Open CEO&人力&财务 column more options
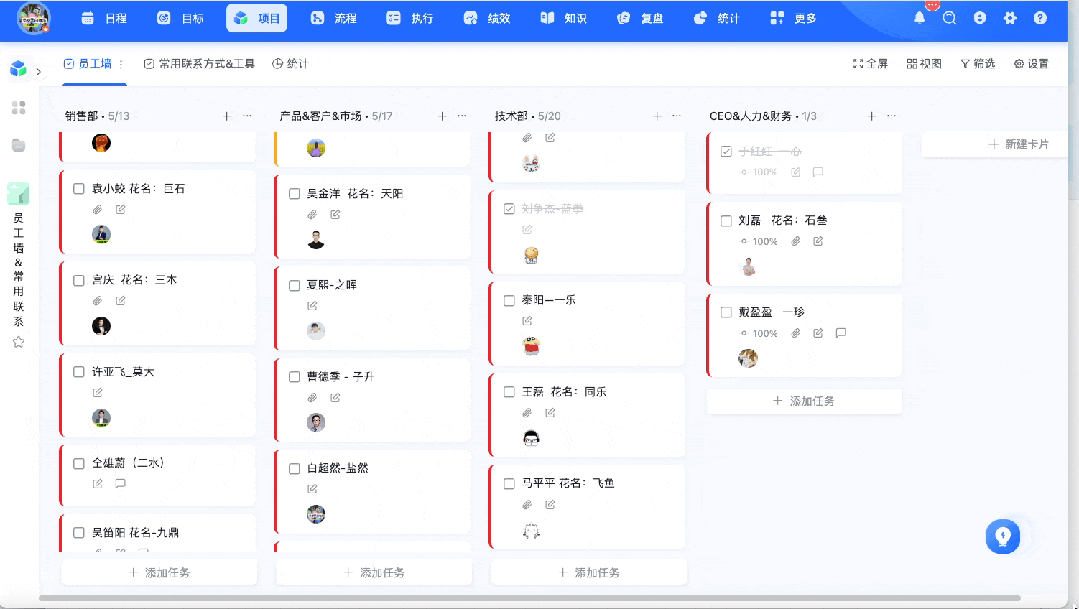Screen dimensions: 1079x609 pyautogui.click(x=891, y=116)
